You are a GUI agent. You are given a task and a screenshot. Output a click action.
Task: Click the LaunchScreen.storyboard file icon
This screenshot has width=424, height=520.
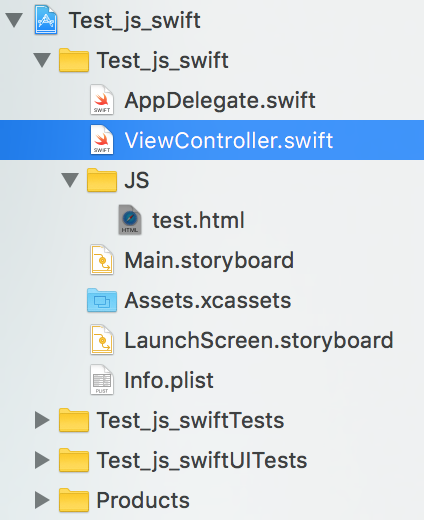coord(102,340)
